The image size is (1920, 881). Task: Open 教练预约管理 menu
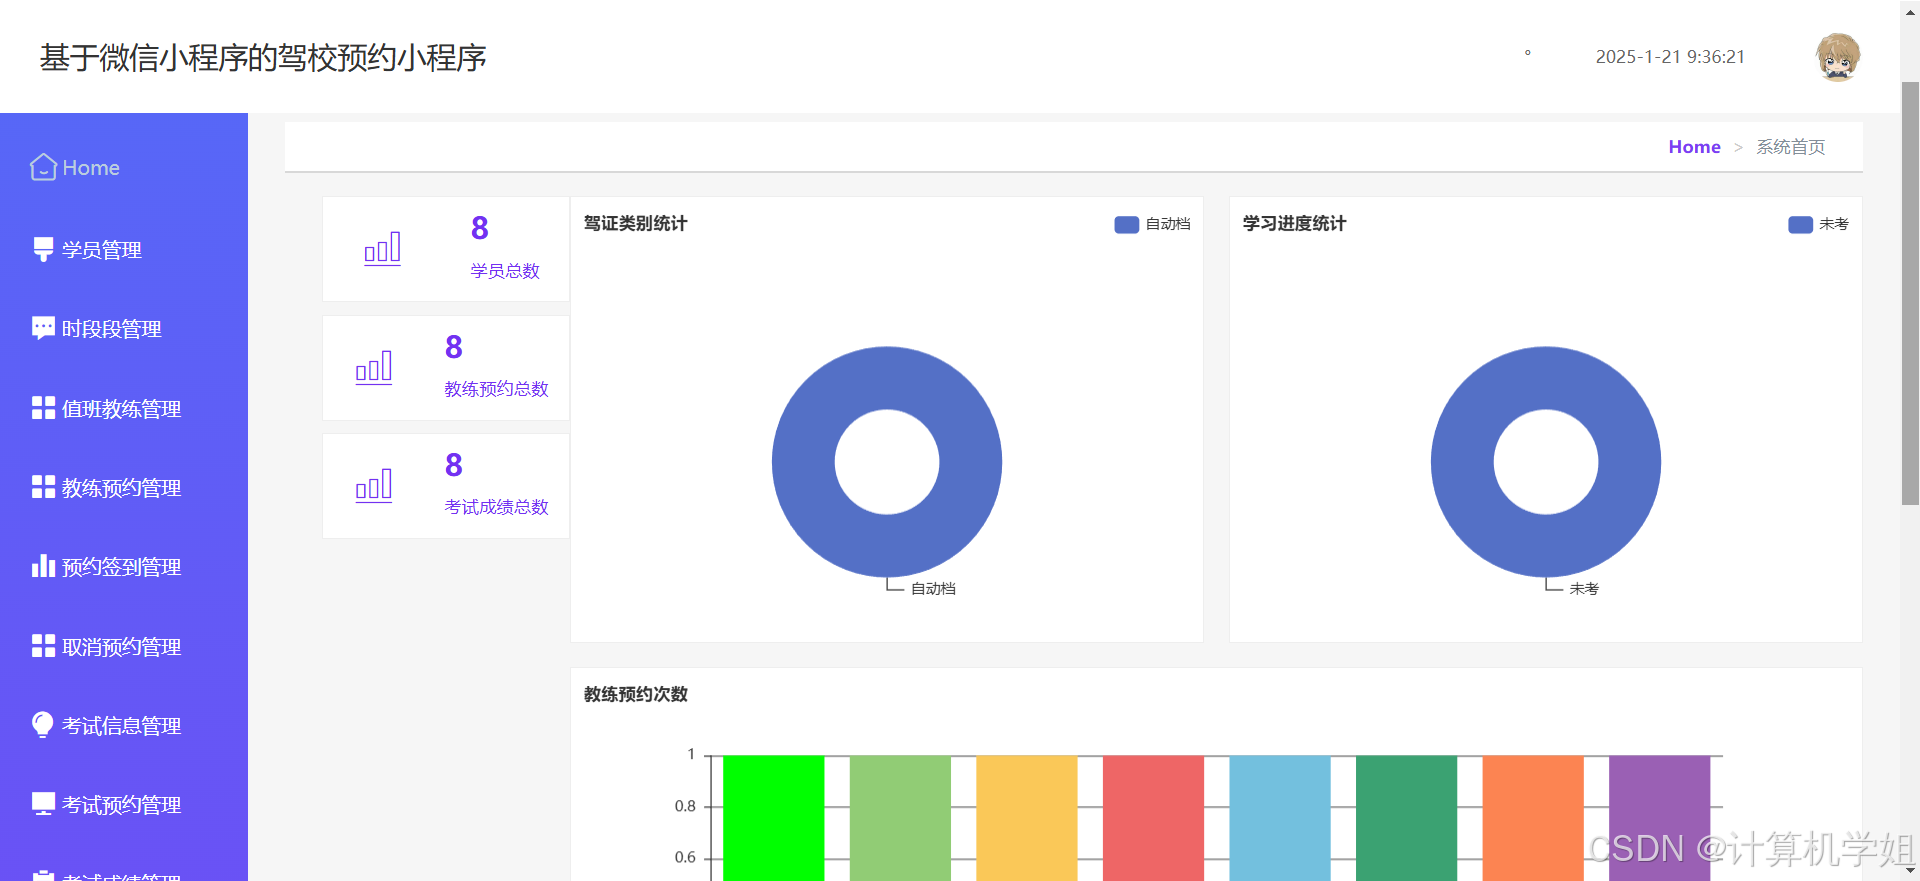point(124,487)
